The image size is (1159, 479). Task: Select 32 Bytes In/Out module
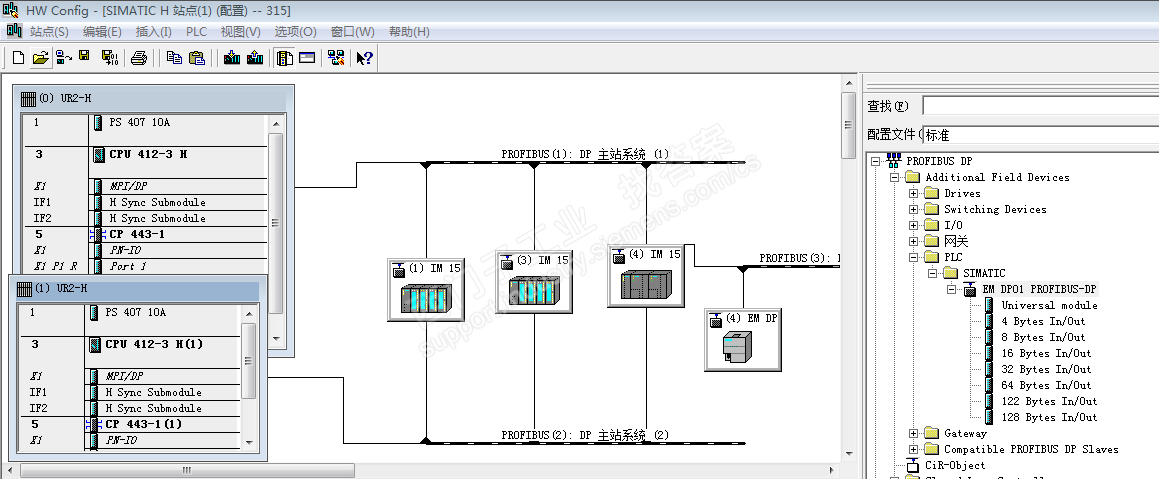tap(1046, 370)
